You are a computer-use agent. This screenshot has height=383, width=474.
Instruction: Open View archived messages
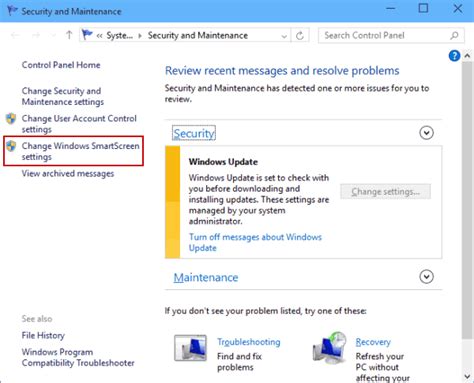pos(68,174)
